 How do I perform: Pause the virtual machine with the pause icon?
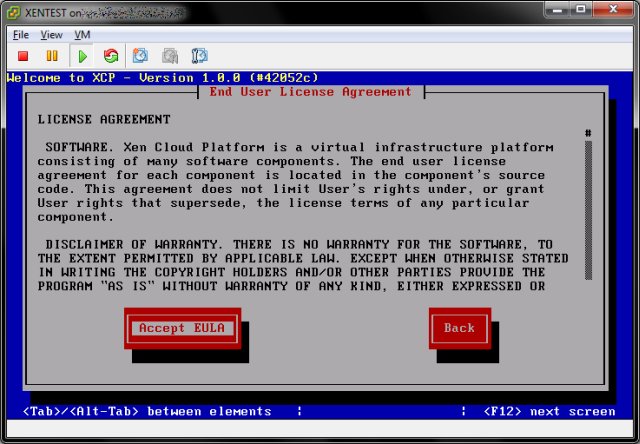point(52,56)
